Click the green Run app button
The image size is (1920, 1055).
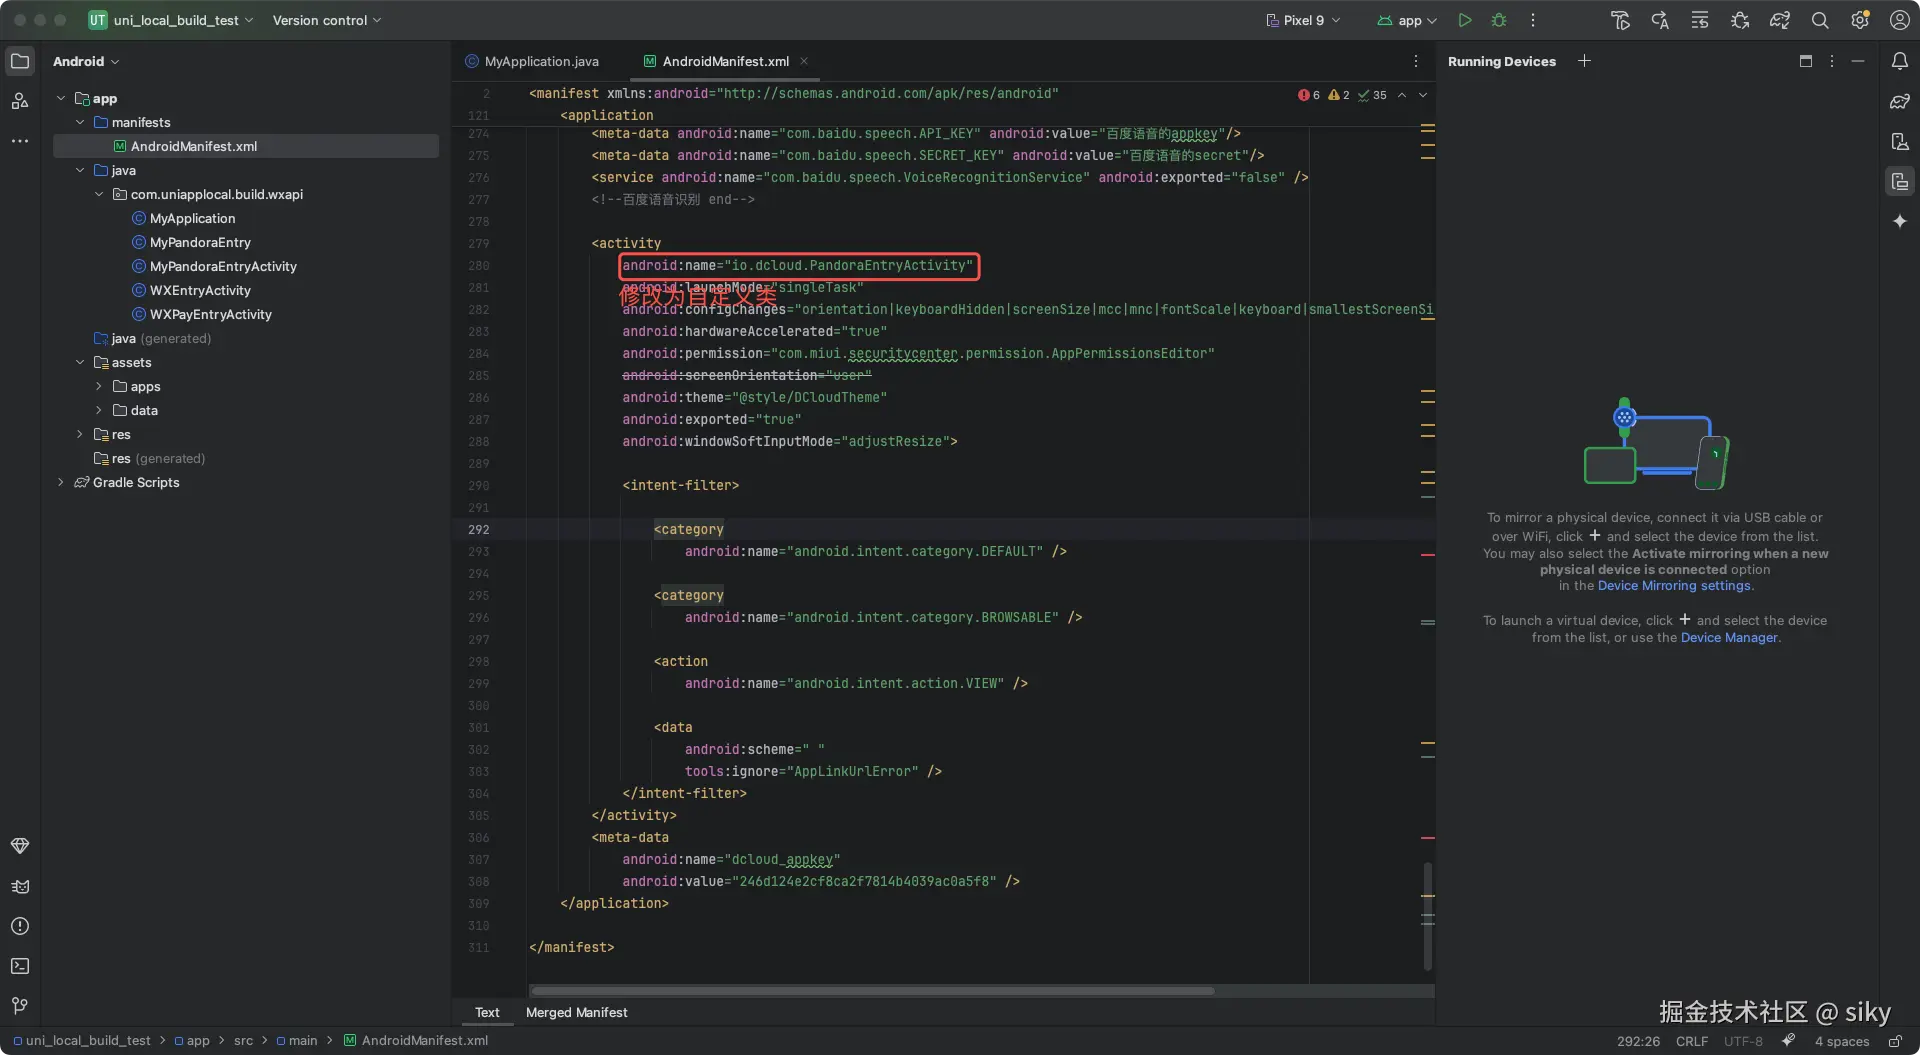(x=1464, y=20)
